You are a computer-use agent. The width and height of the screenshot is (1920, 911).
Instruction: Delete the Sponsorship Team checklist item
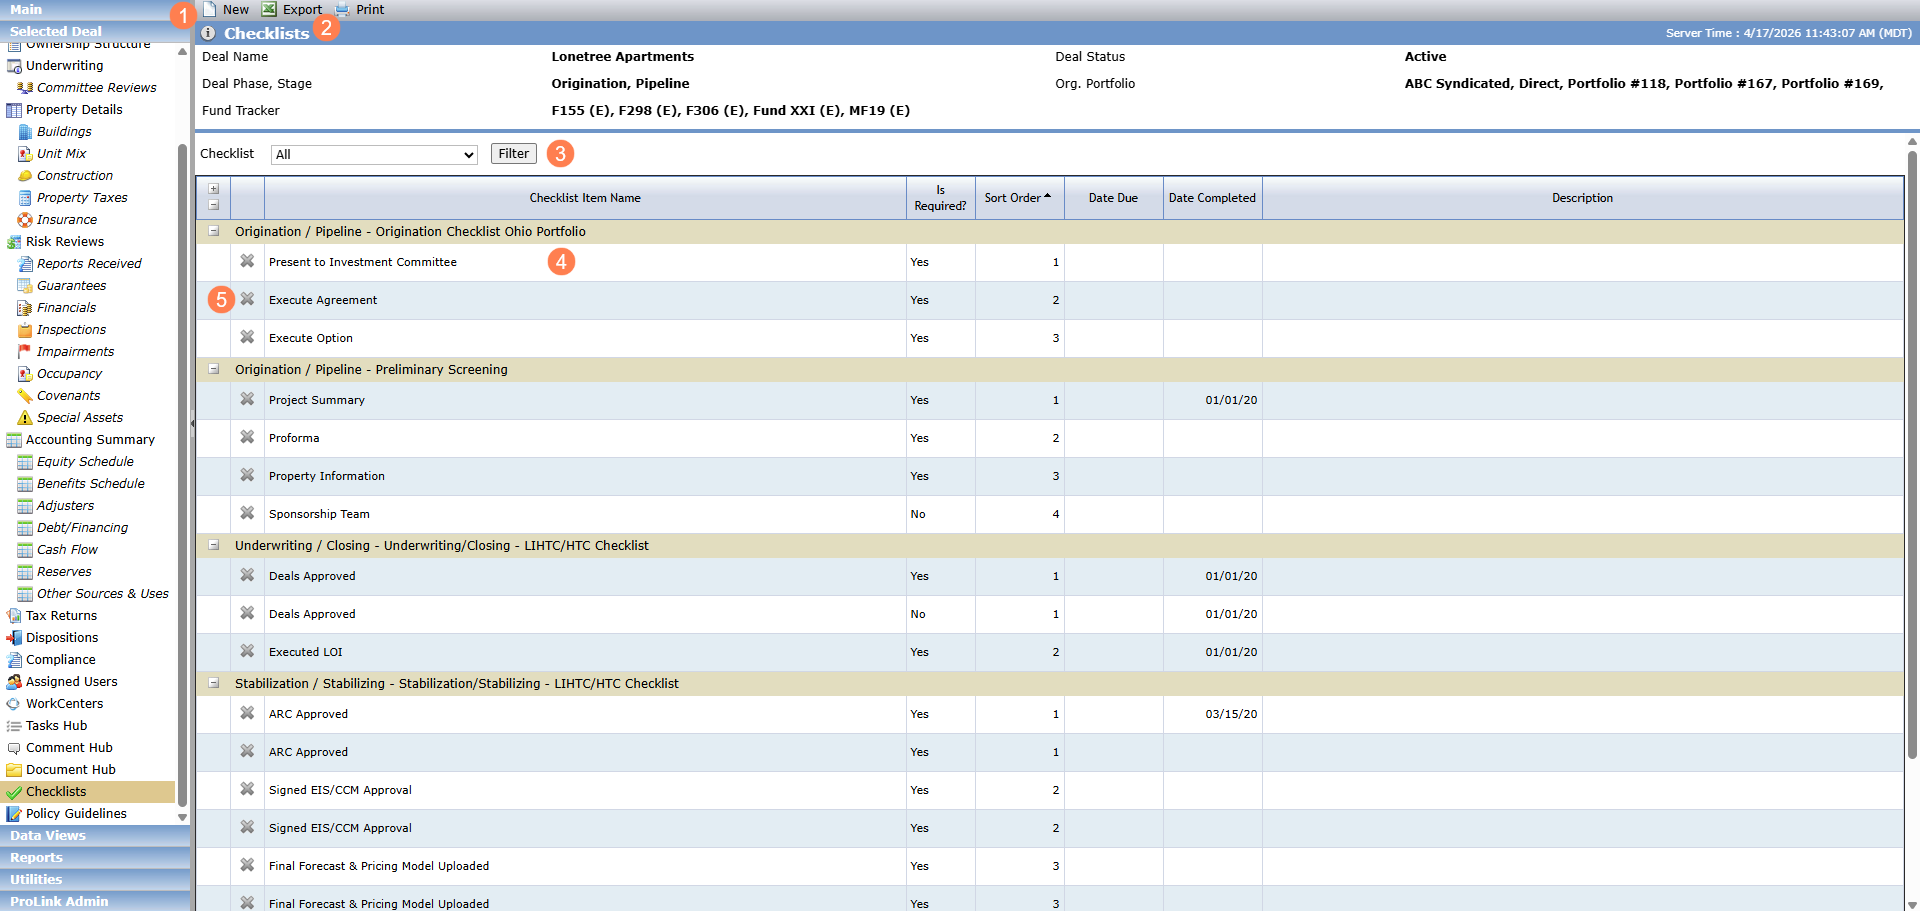tap(247, 513)
